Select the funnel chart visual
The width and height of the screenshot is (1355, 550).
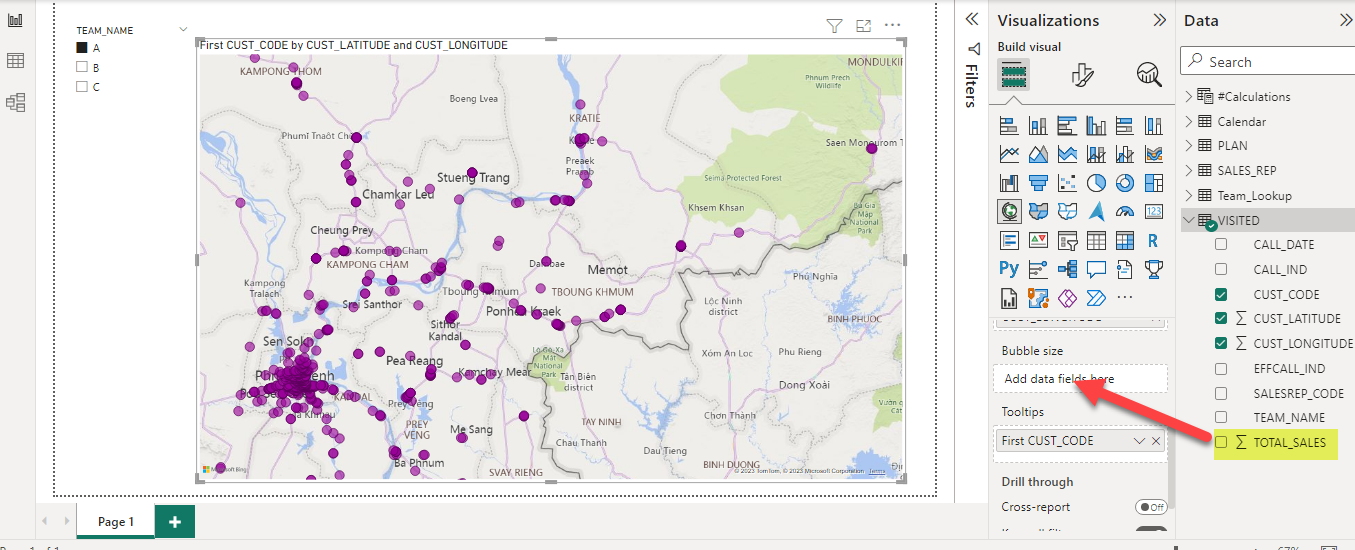click(1038, 183)
